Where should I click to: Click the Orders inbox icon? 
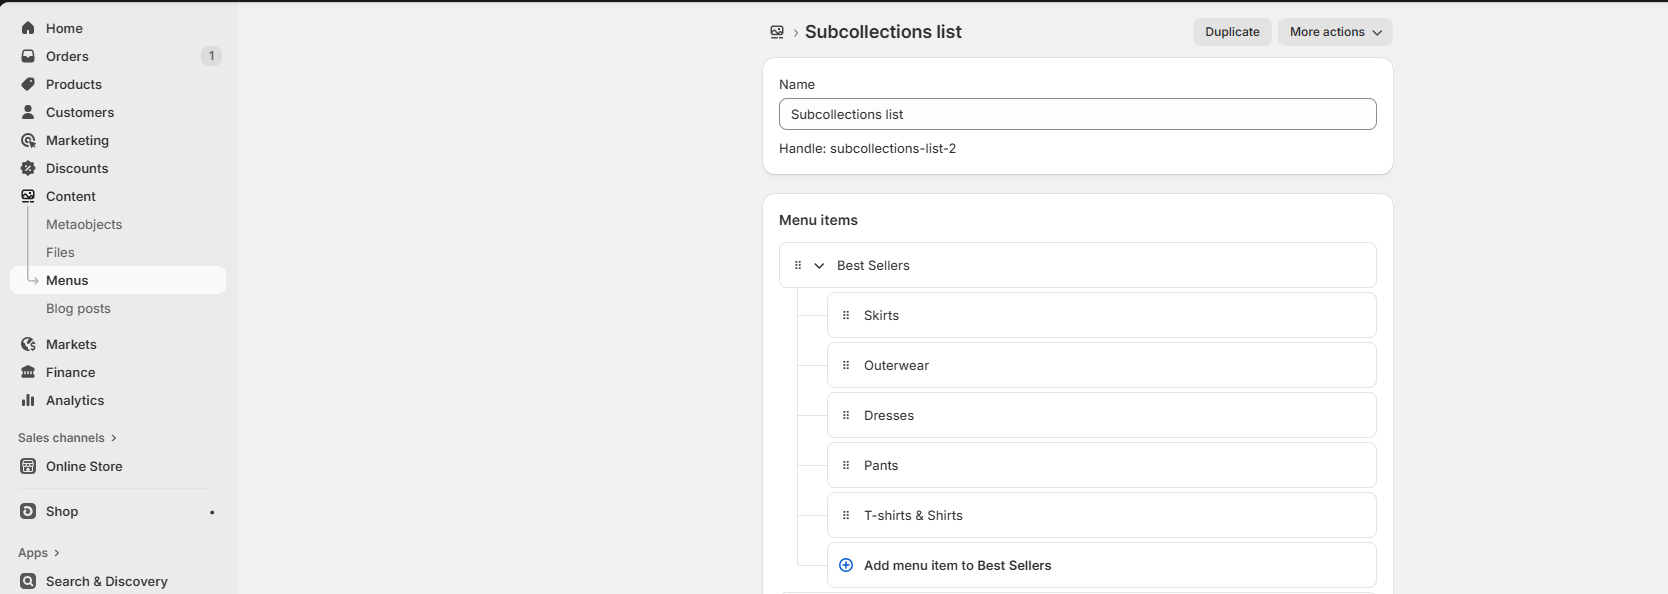28,56
